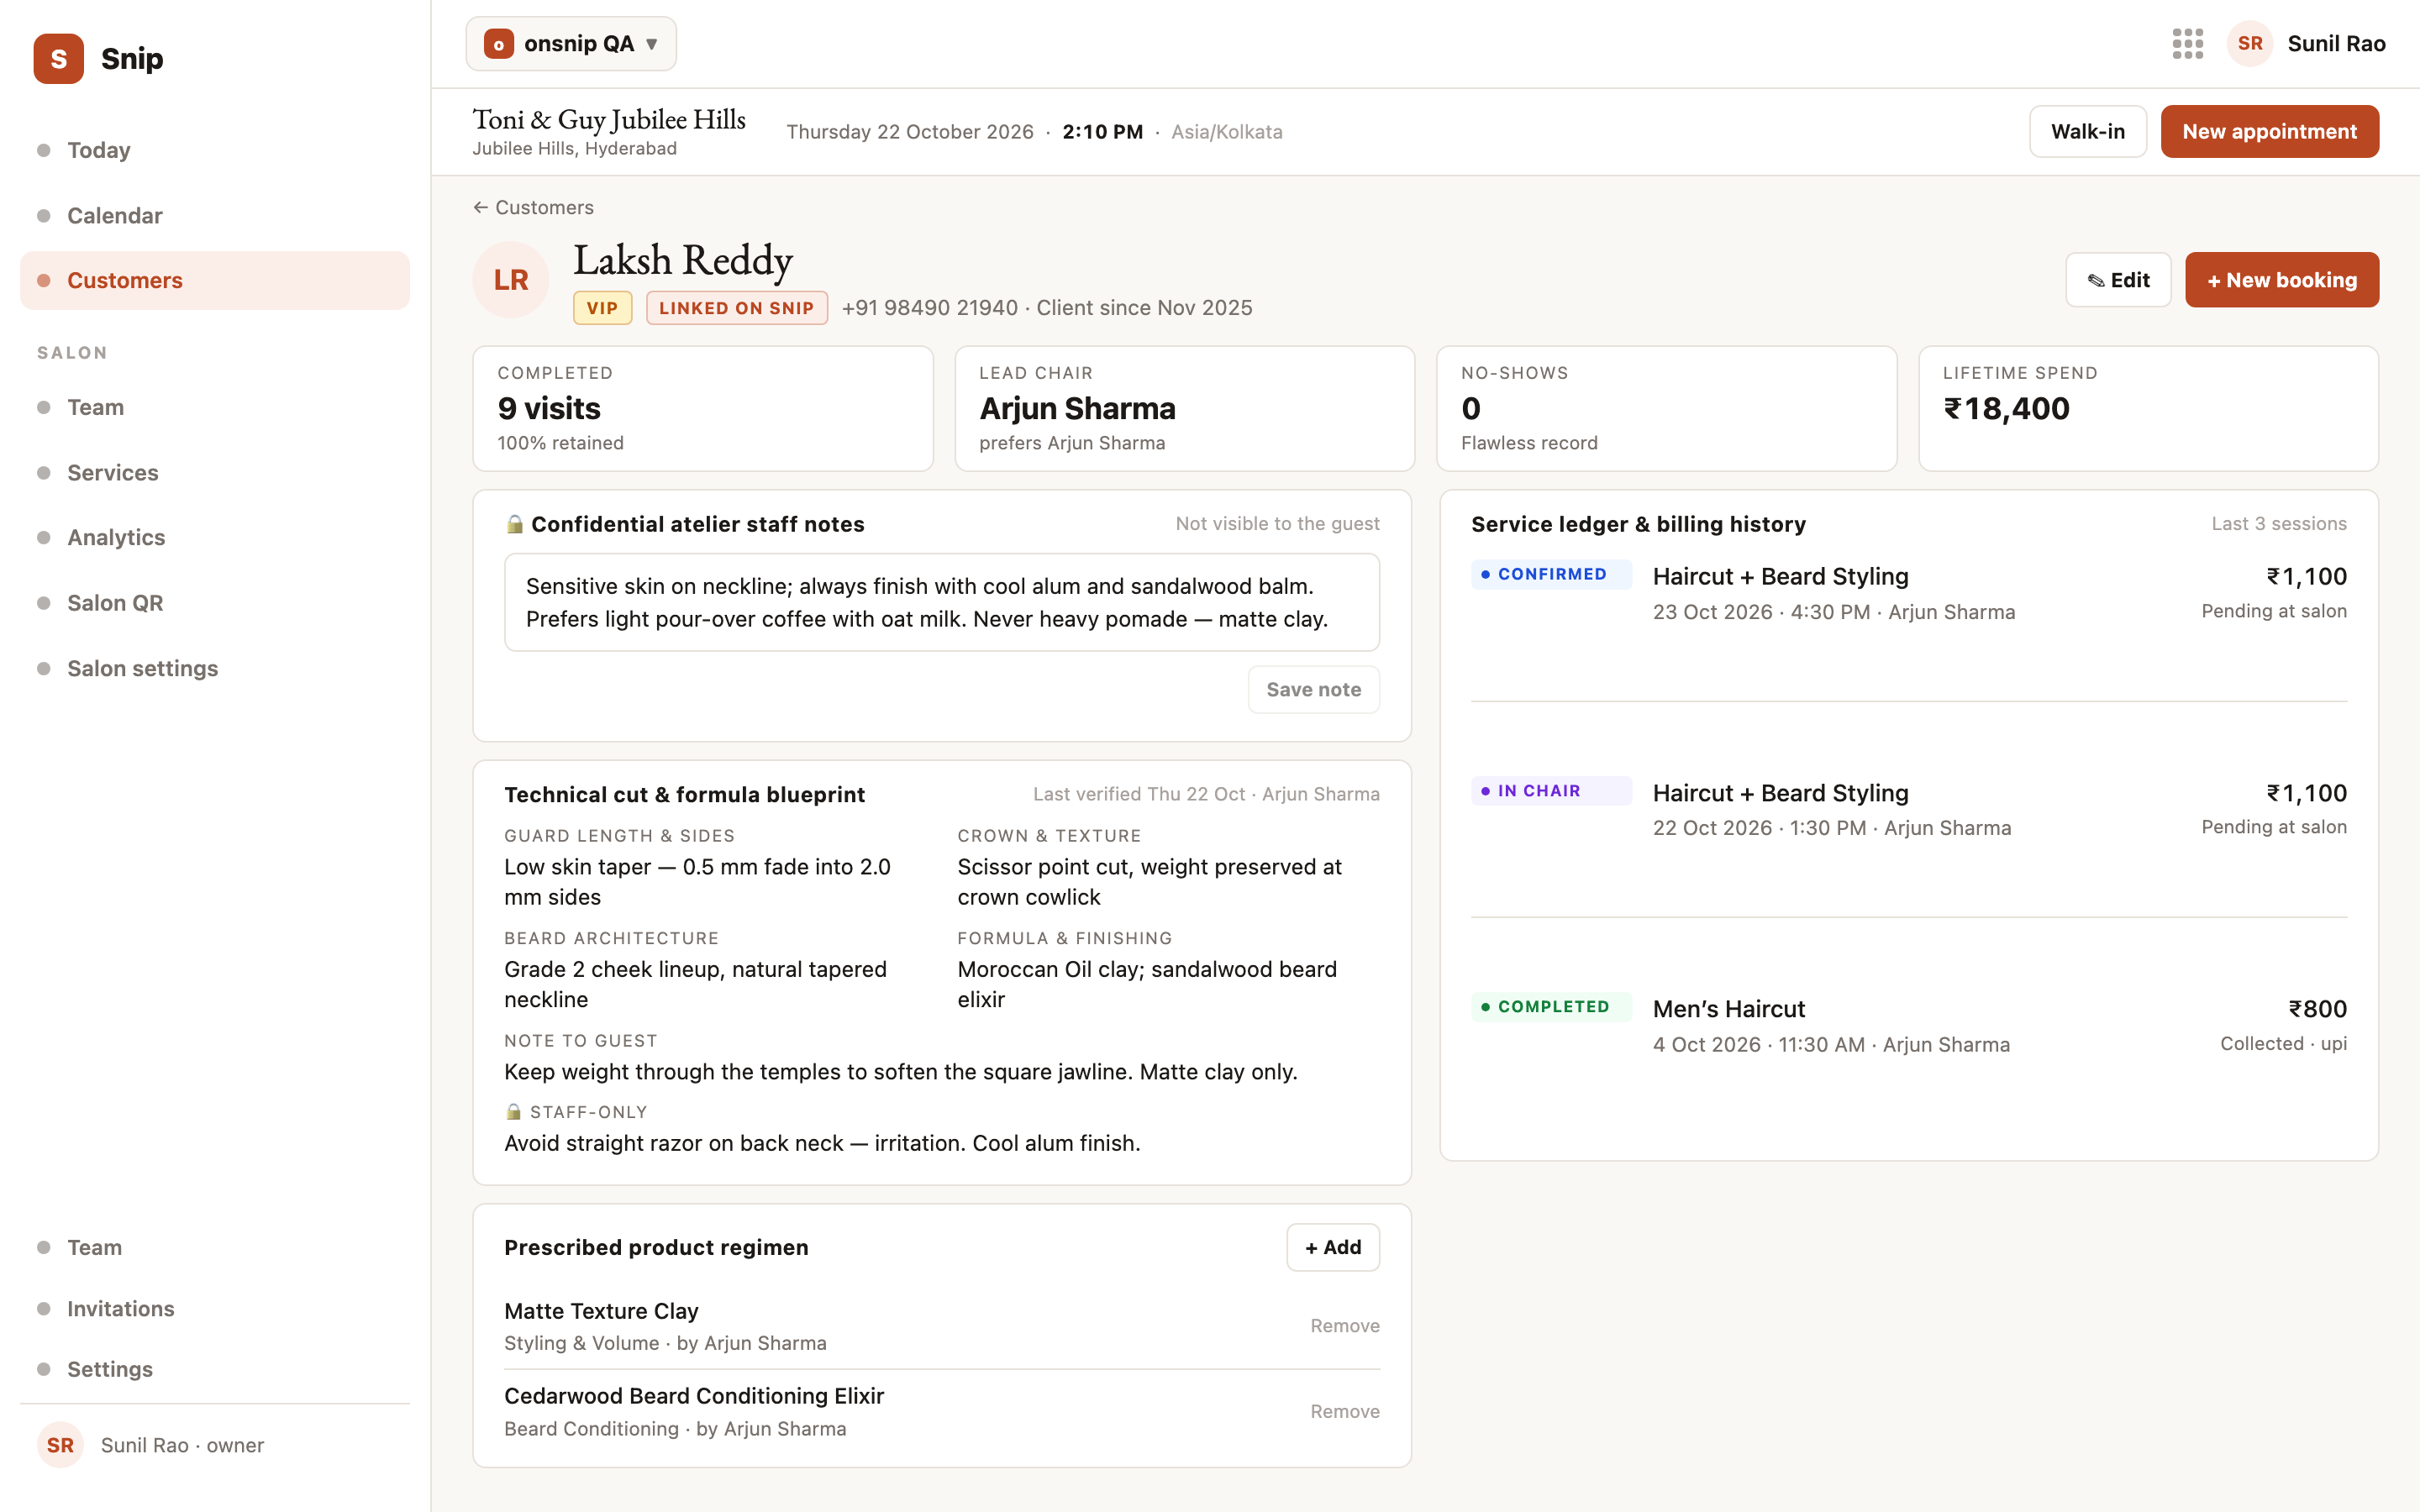Image resolution: width=2420 pixels, height=1512 pixels.
Task: Click the Snip logo icon
Action: tap(58, 59)
